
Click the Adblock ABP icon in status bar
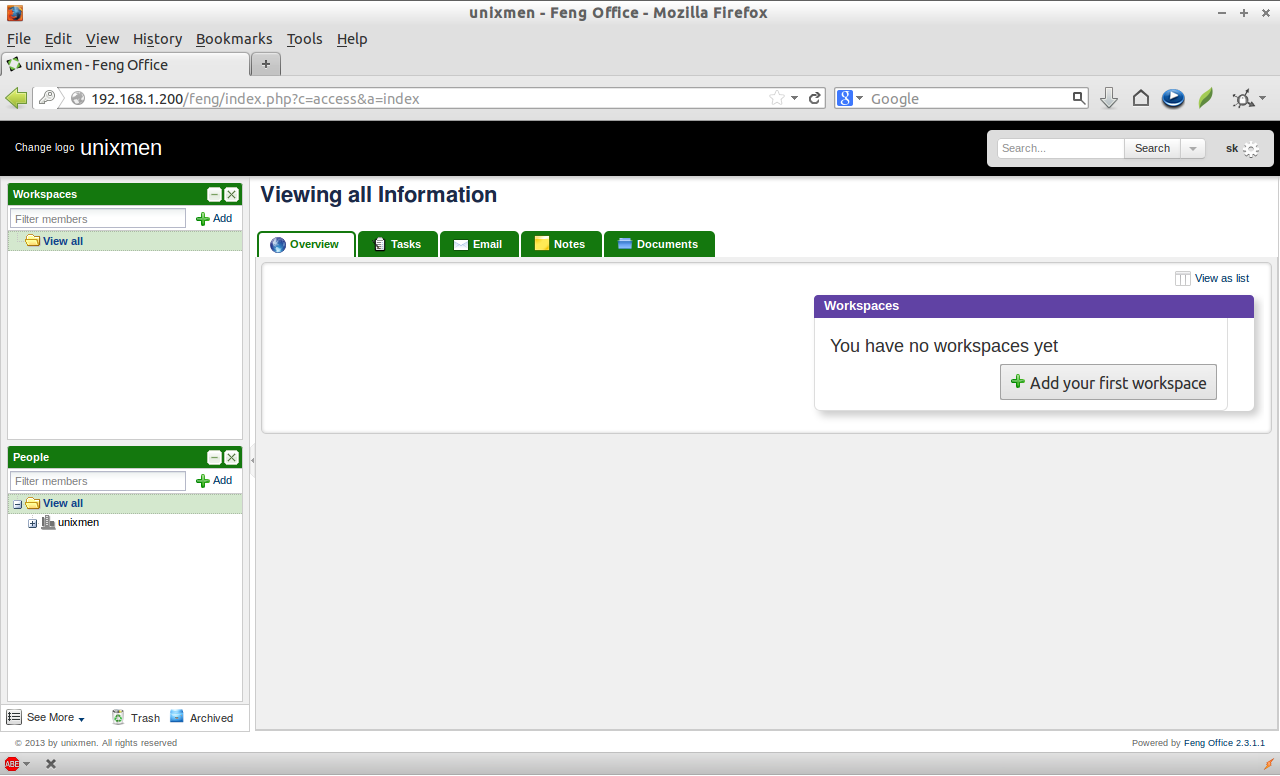coord(12,763)
